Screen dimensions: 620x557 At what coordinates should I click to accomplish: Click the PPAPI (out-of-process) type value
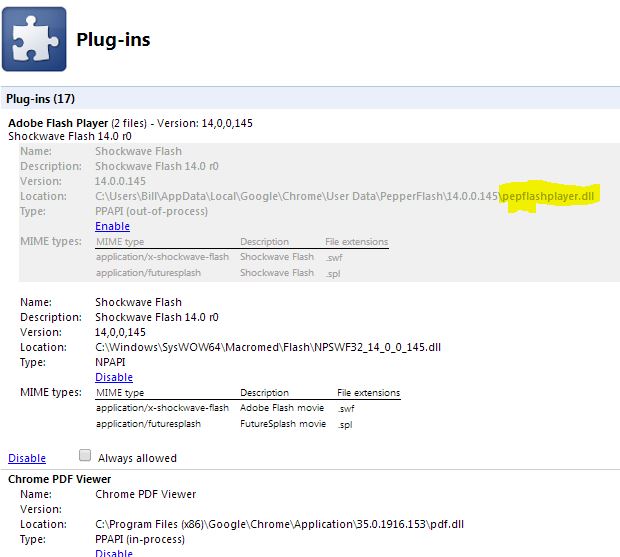pos(151,211)
